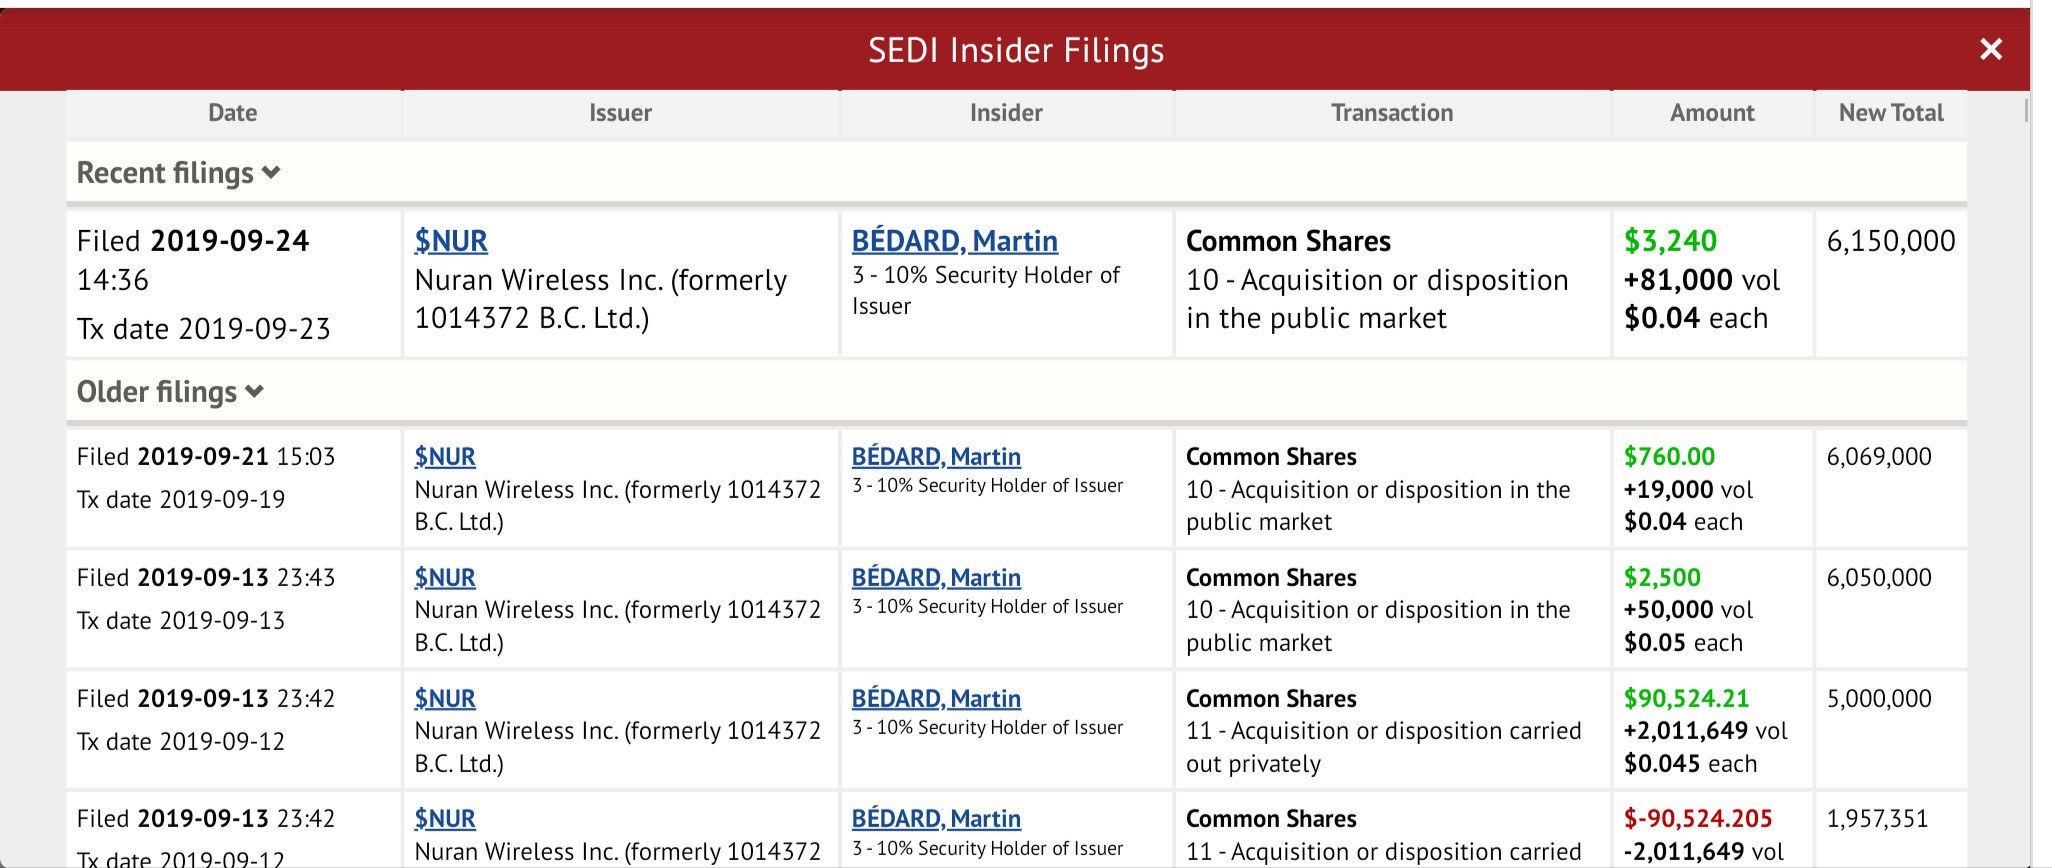Collapse the Older filings section
The width and height of the screenshot is (2052, 868).
170,392
